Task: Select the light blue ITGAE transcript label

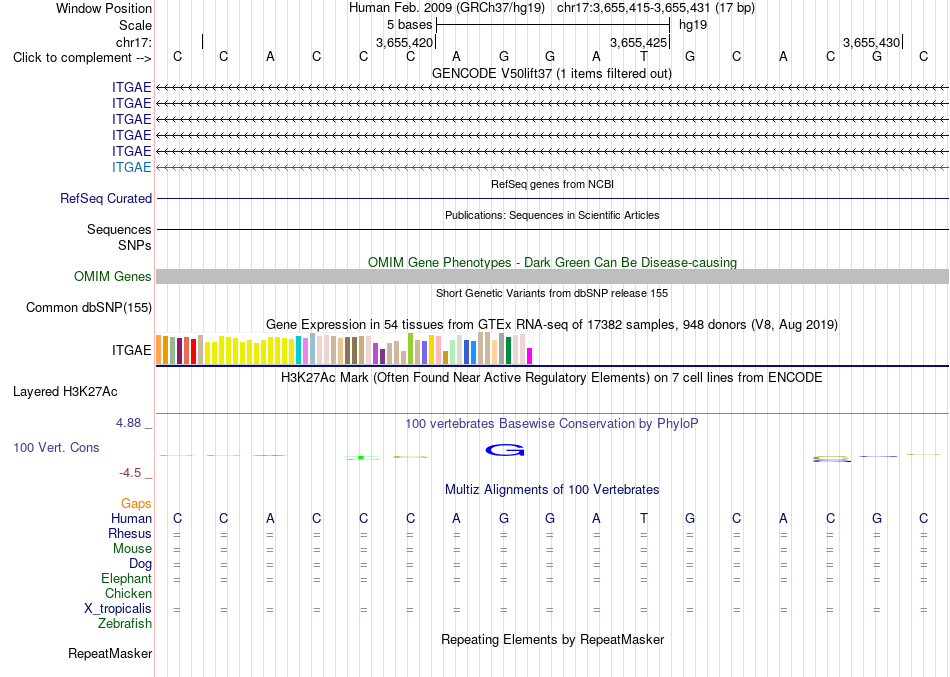Action: 131,167
